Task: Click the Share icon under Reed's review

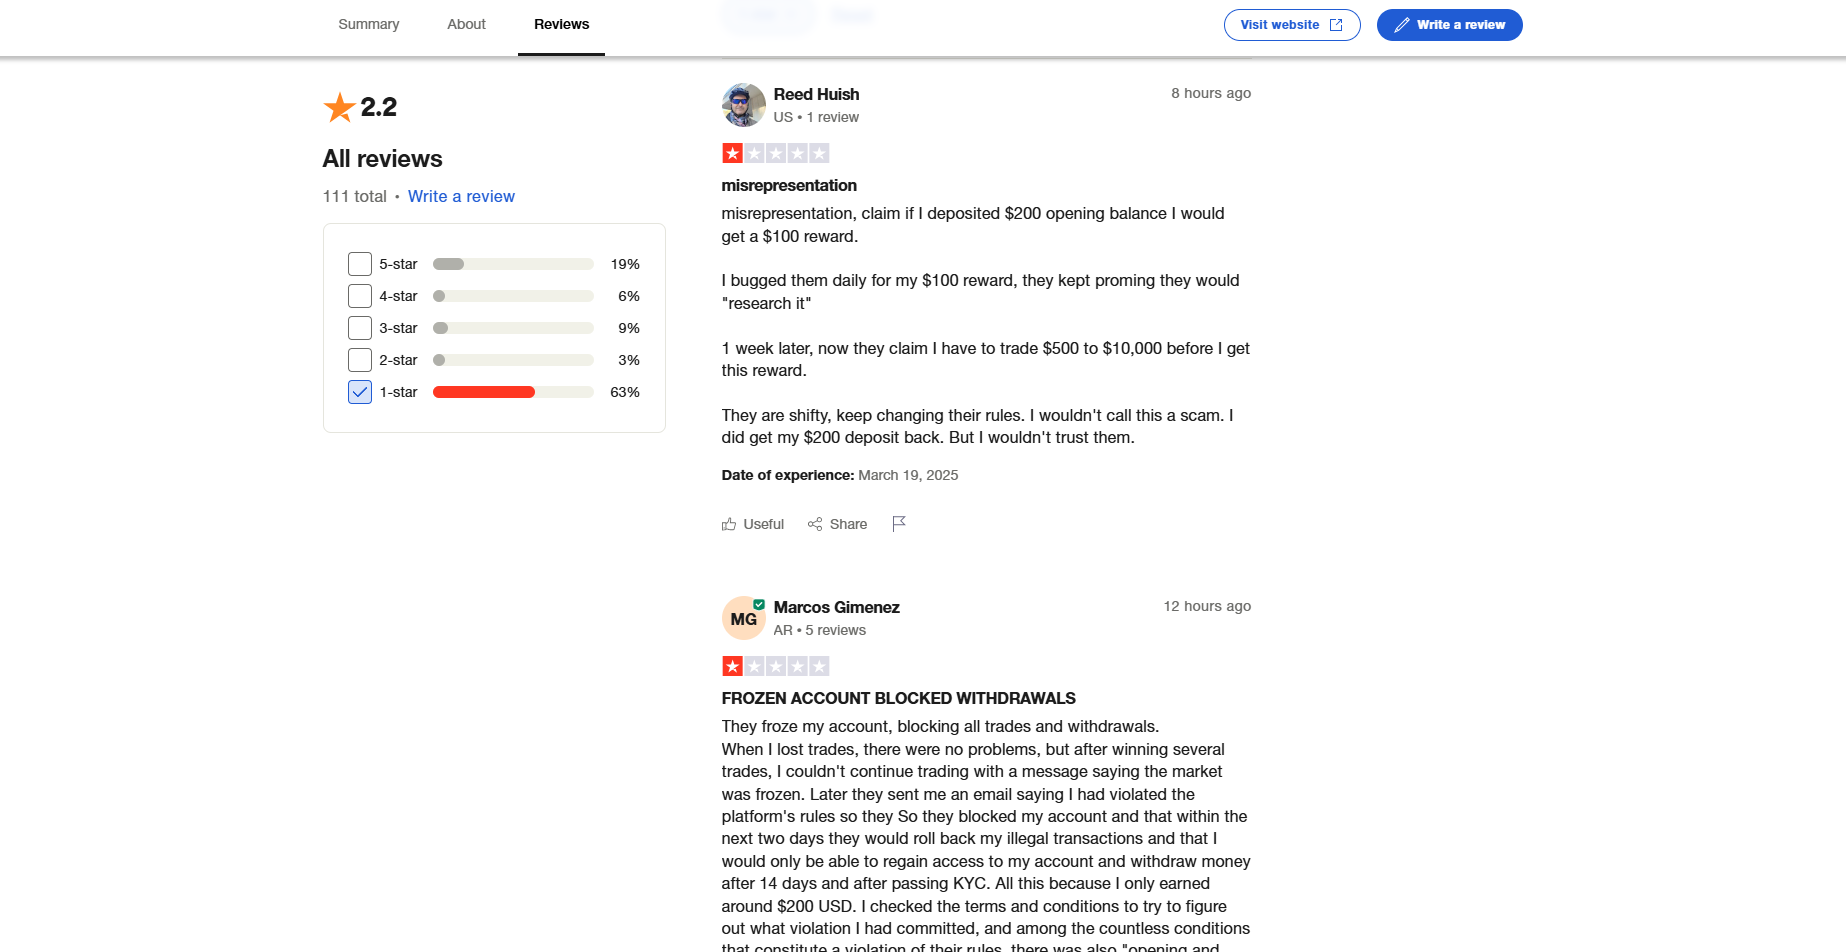Action: click(x=815, y=524)
